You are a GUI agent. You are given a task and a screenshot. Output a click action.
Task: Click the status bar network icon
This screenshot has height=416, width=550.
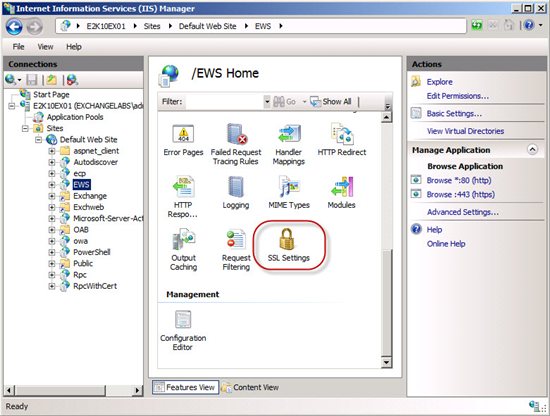[x=535, y=406]
